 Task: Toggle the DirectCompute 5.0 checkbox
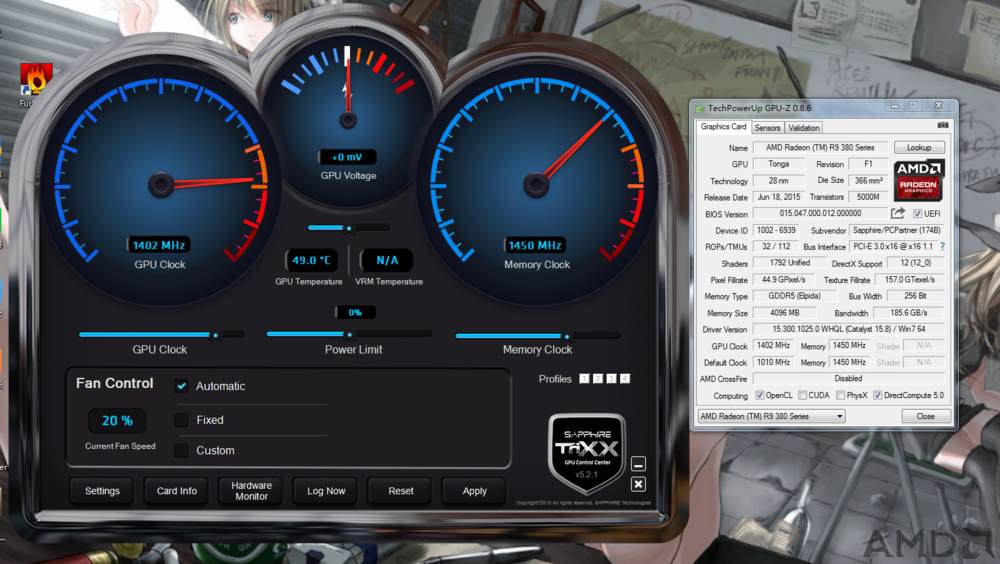[878, 396]
